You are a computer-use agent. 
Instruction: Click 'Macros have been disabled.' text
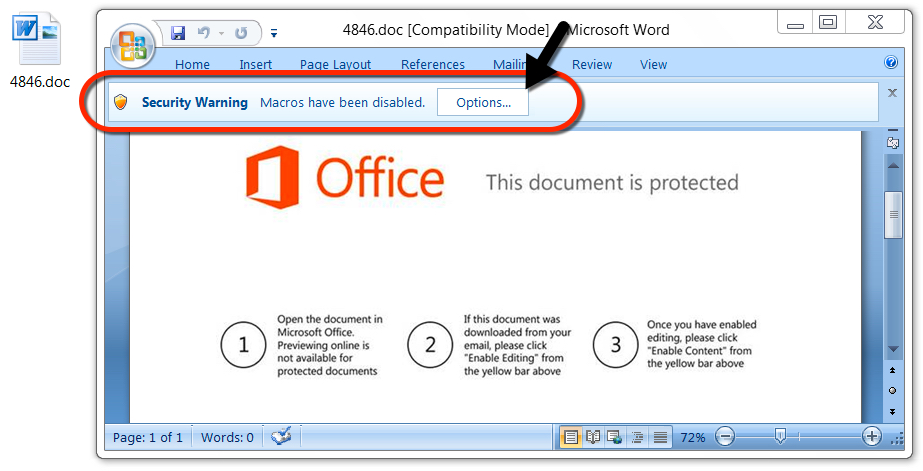click(x=343, y=102)
